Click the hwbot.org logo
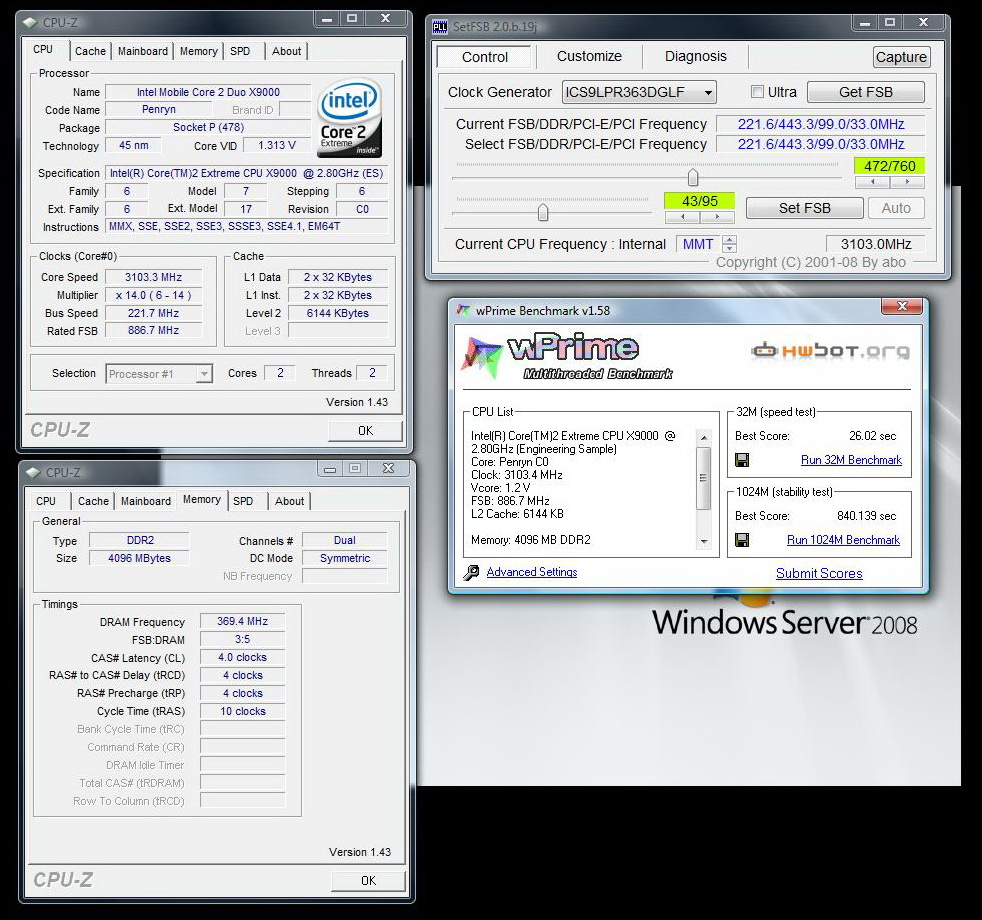The image size is (982, 920). 830,351
